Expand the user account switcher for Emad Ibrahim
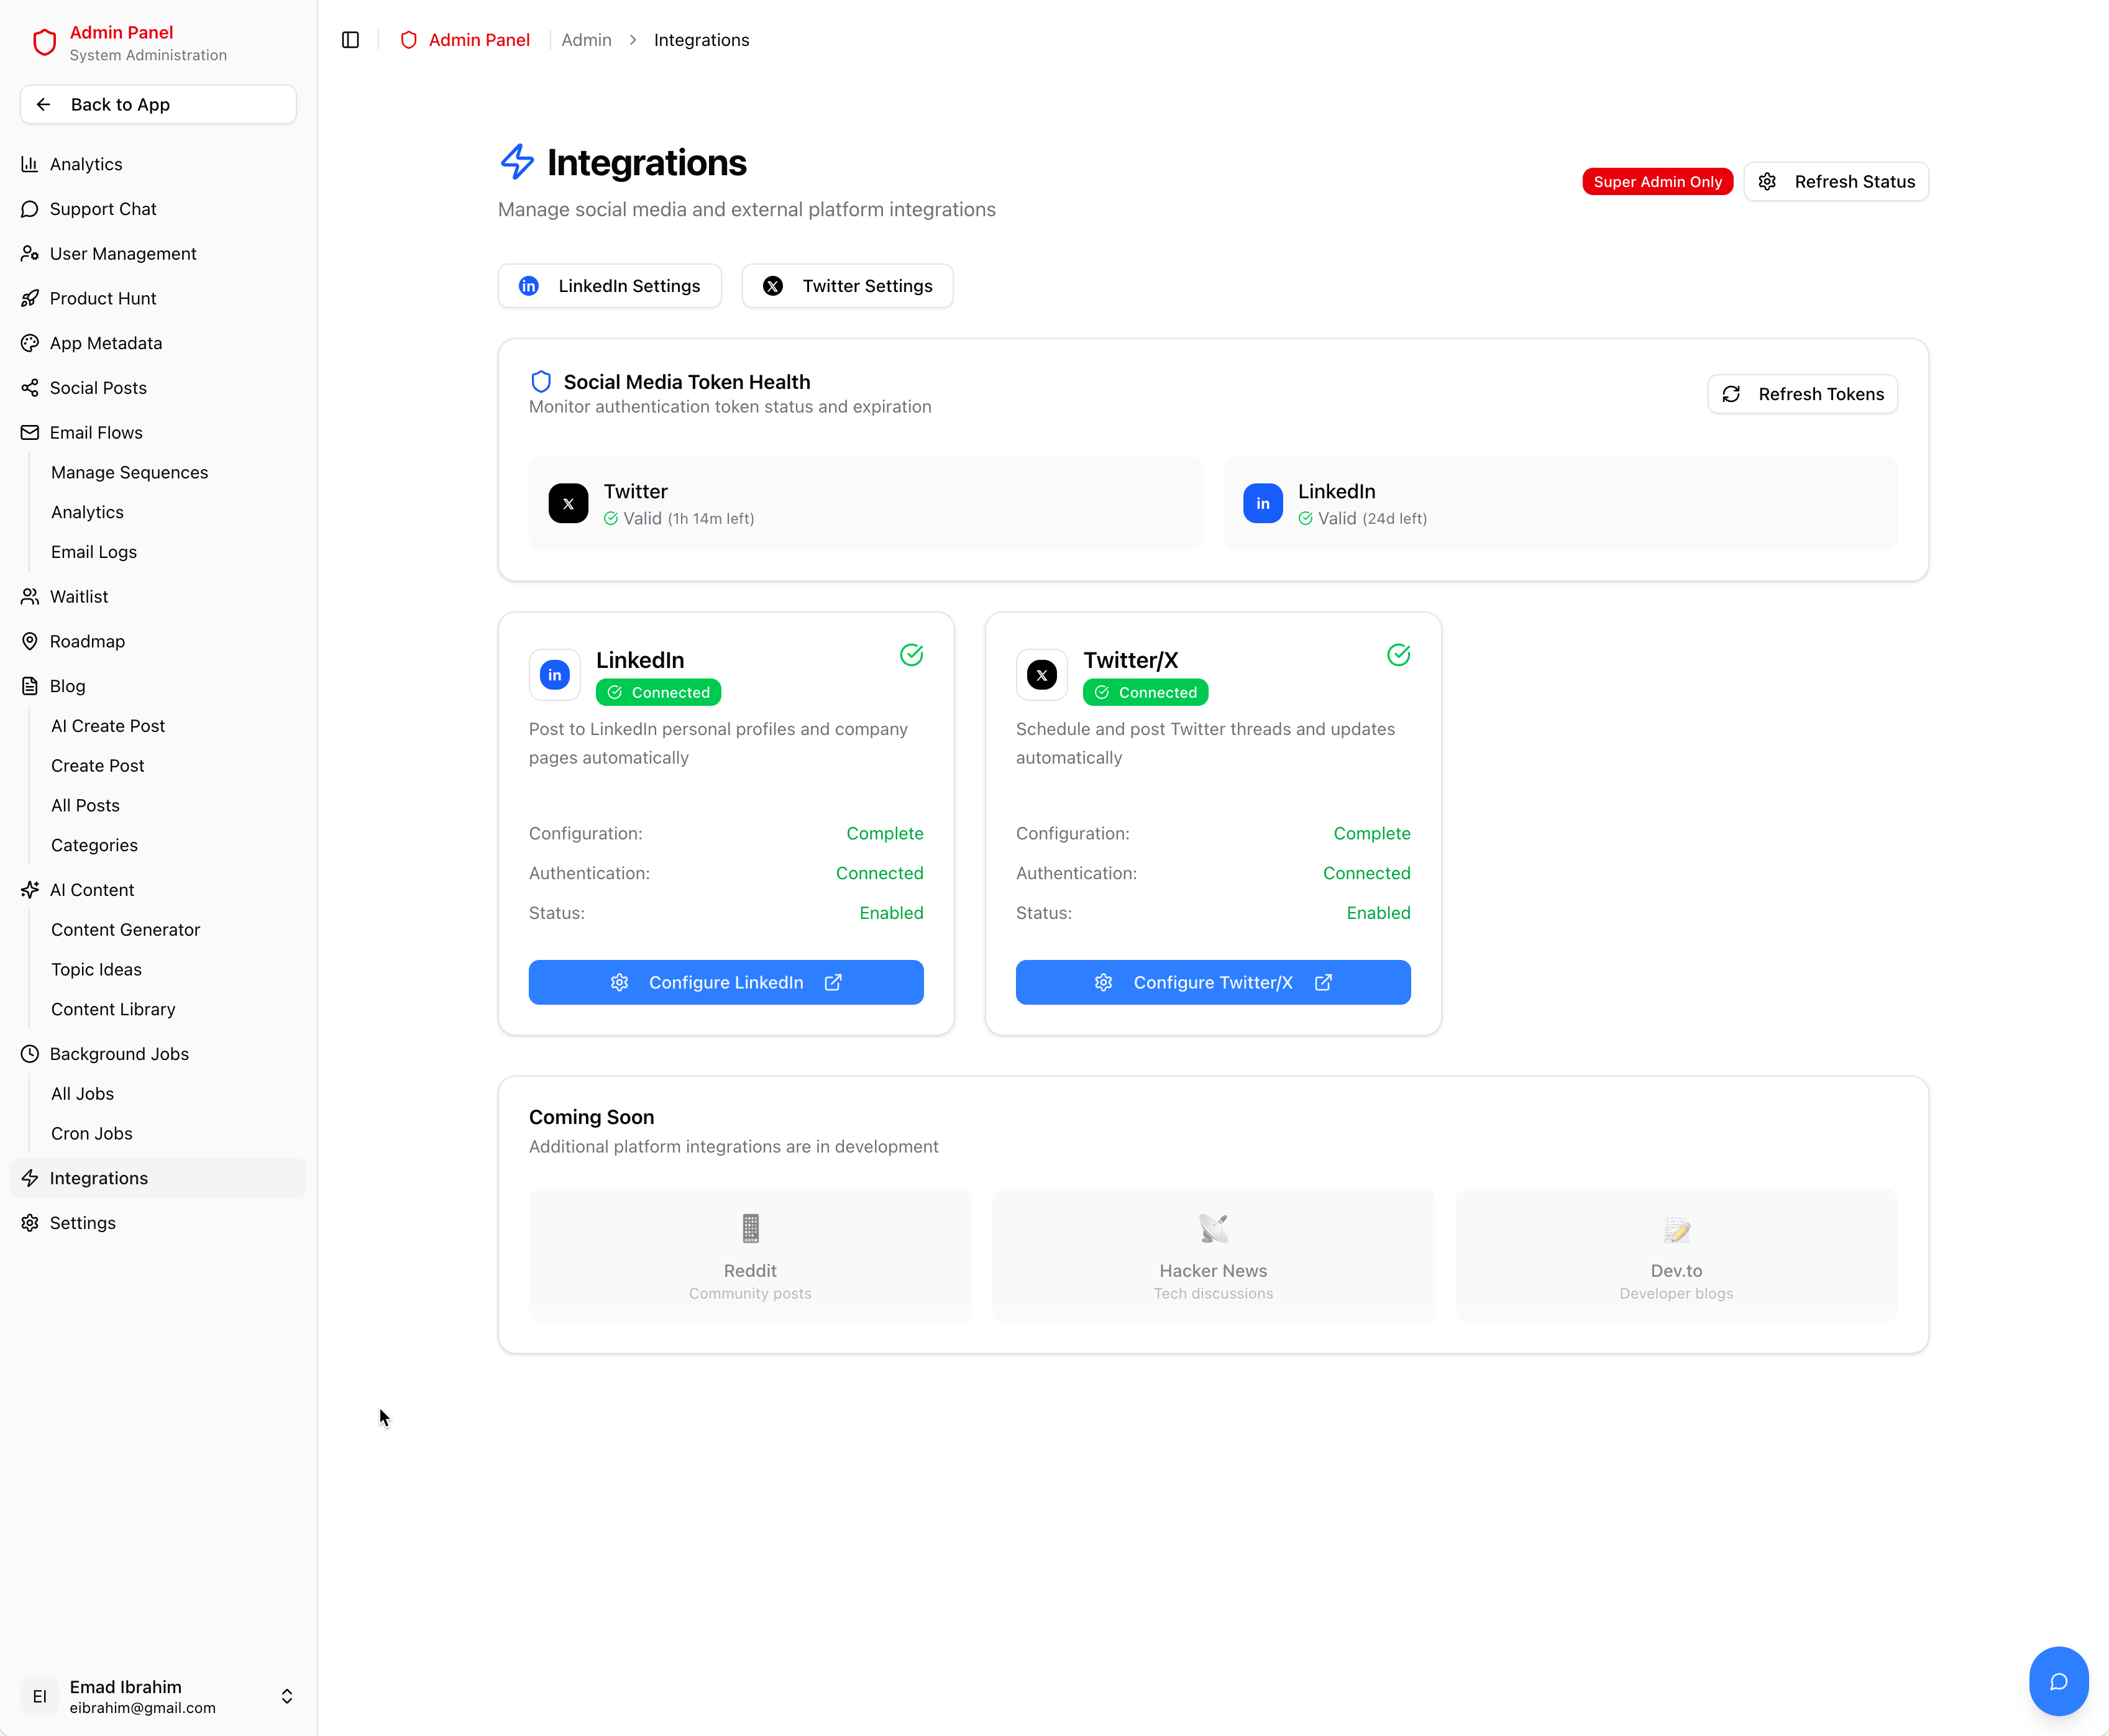Viewport: 2109px width, 1736px height. 286,1696
